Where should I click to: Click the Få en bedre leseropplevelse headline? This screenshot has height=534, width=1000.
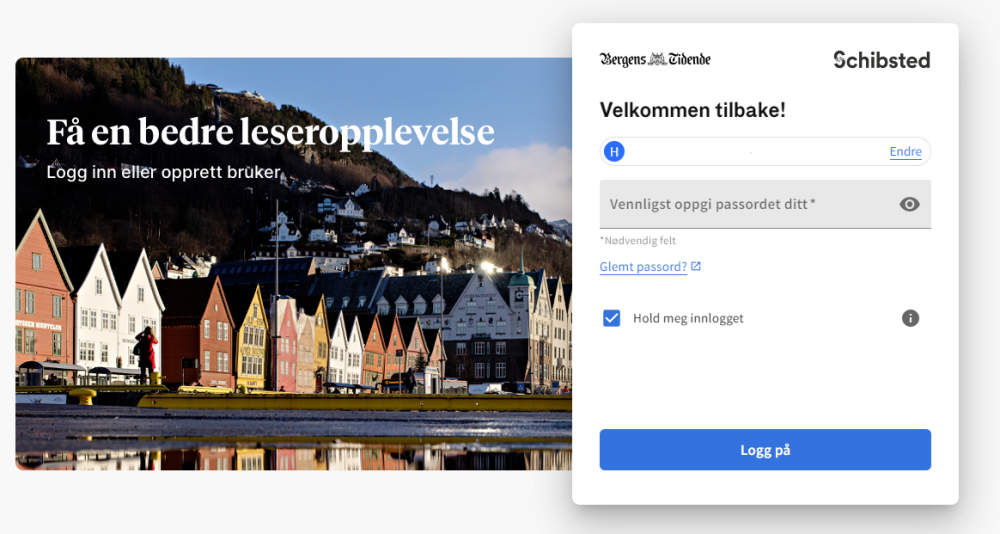pyautogui.click(x=270, y=133)
